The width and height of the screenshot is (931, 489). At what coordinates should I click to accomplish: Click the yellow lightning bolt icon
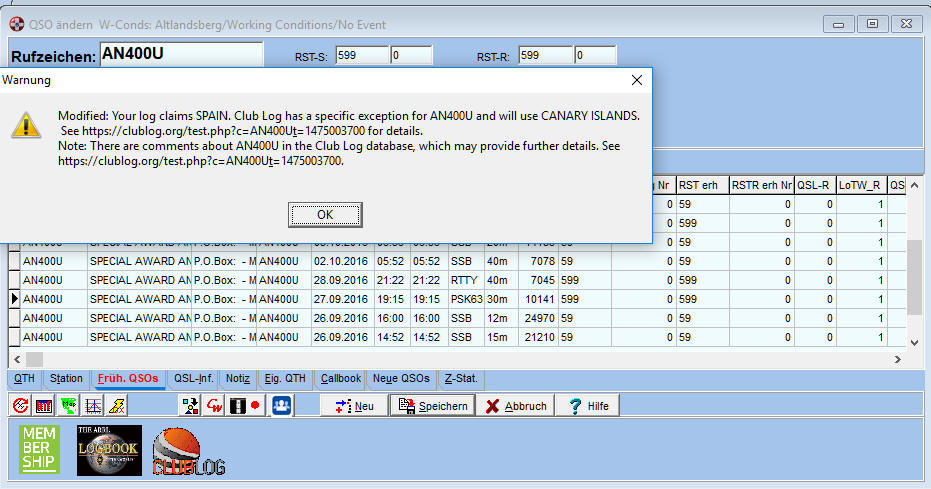pos(117,406)
